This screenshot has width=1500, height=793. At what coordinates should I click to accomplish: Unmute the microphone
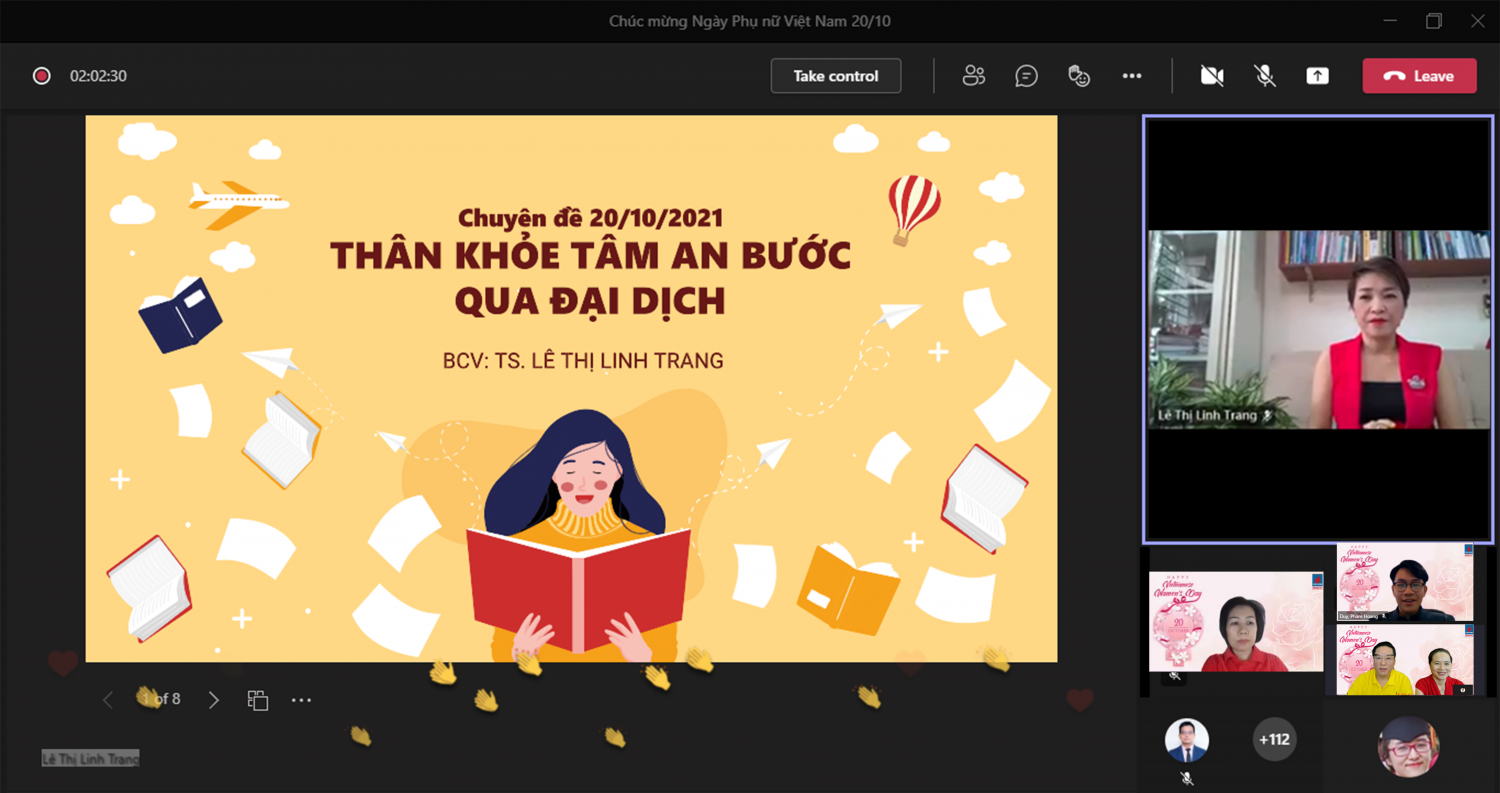point(1265,76)
